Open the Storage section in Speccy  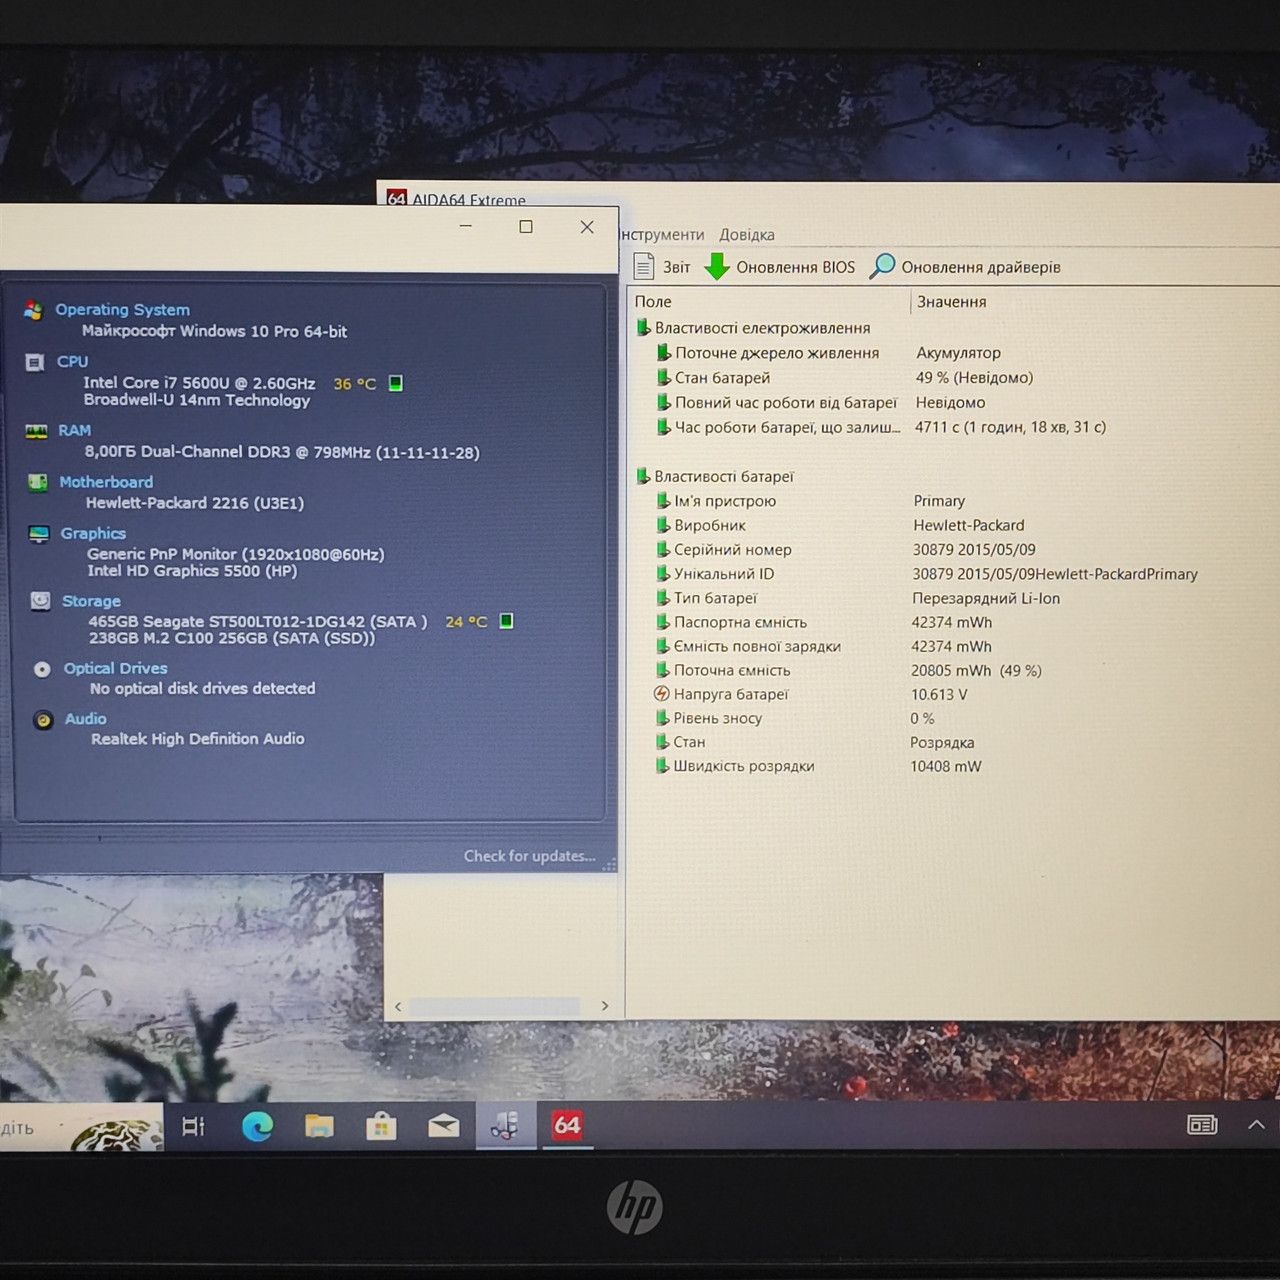(91, 601)
